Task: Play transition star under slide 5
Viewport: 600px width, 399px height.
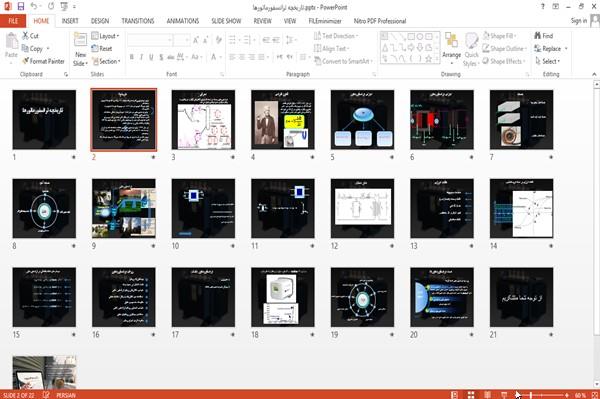Action: click(x=392, y=157)
